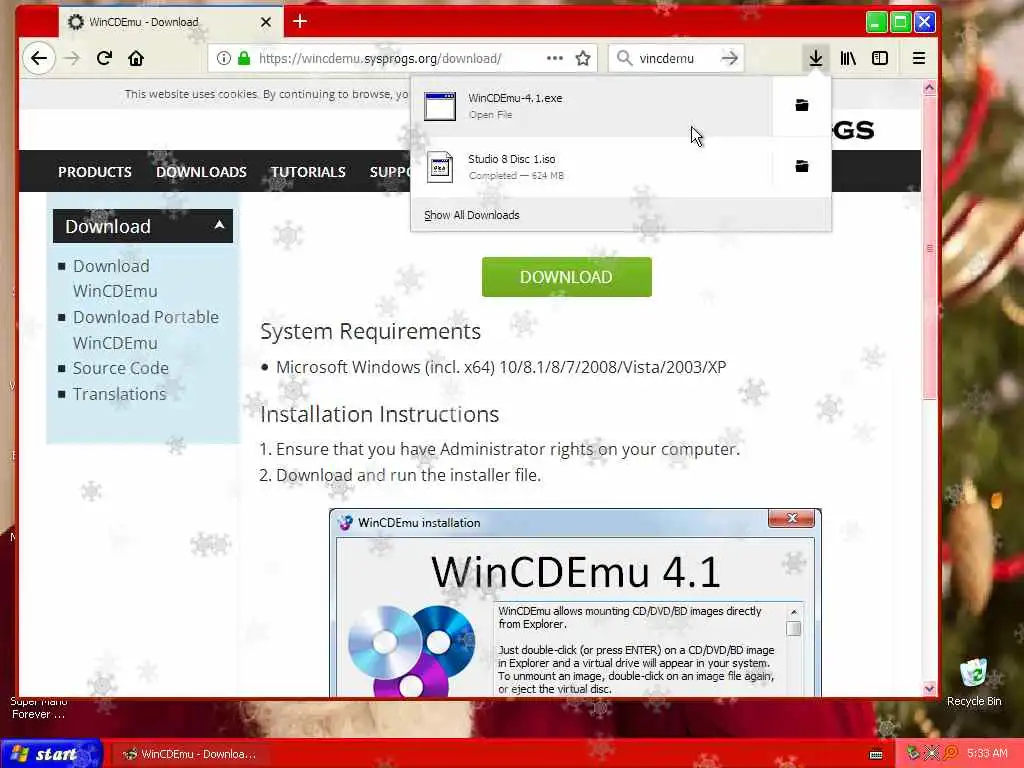
Task: Open the Translations link
Action: click(x=120, y=394)
